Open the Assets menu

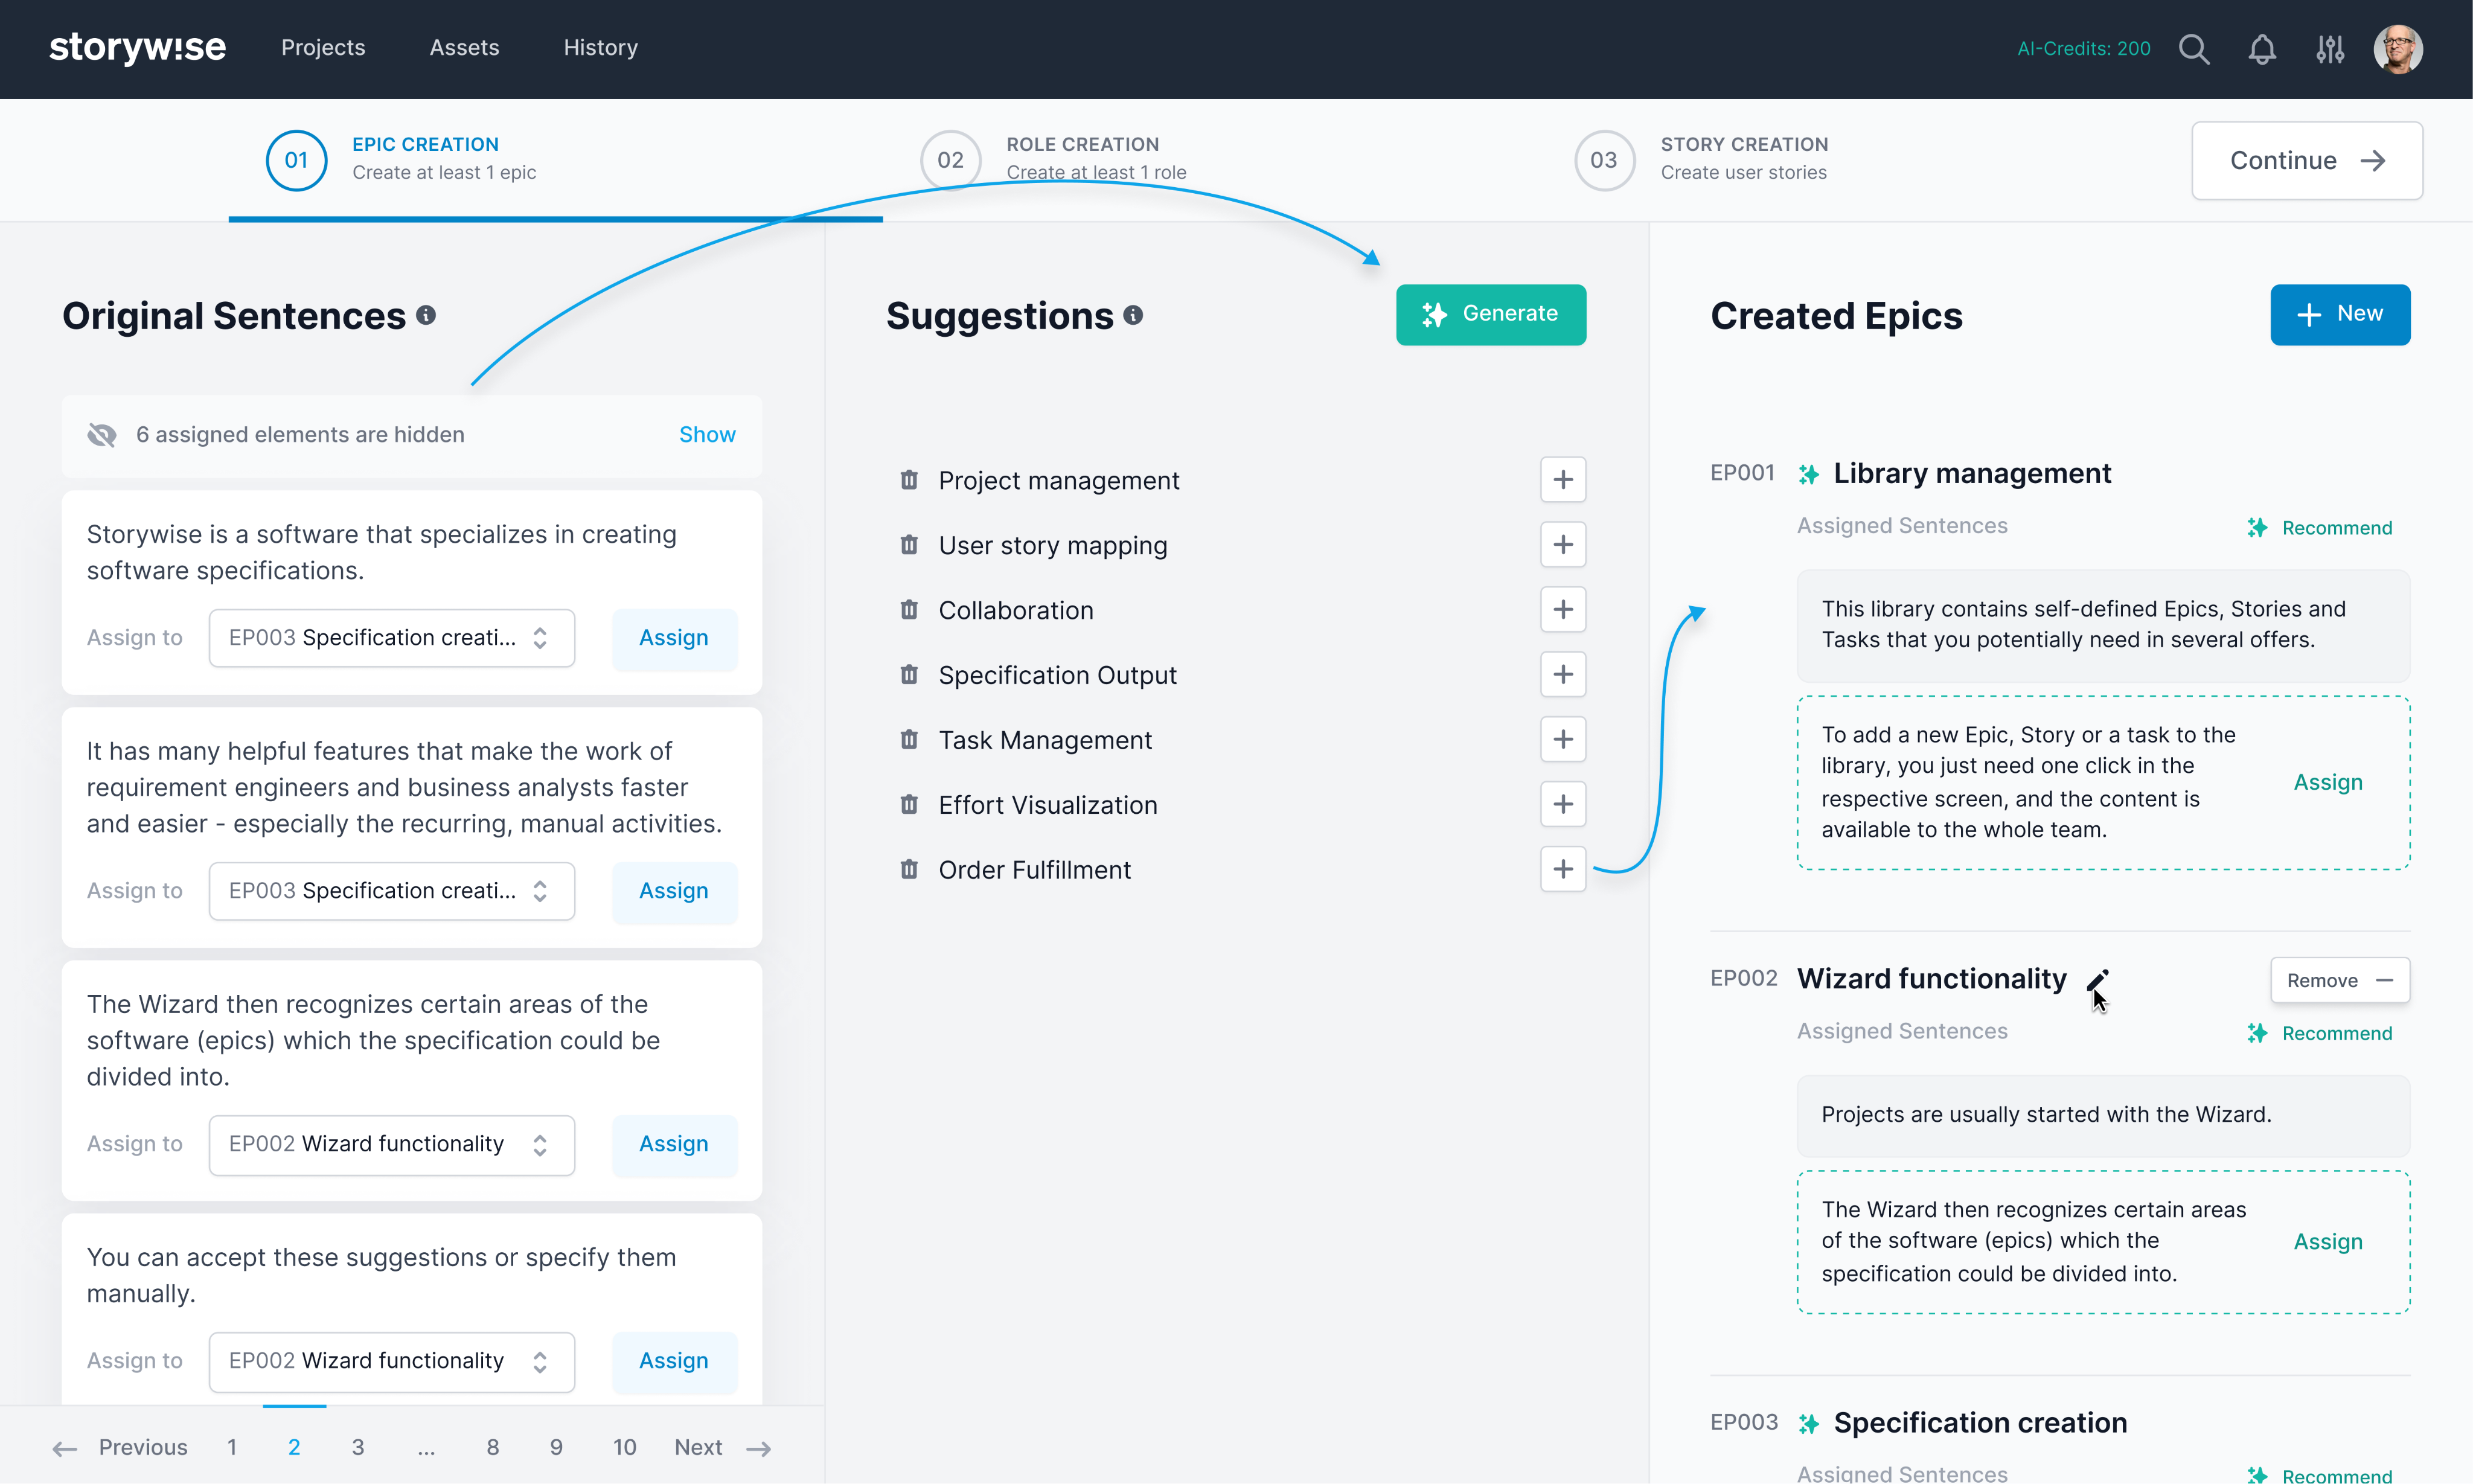pos(464,48)
